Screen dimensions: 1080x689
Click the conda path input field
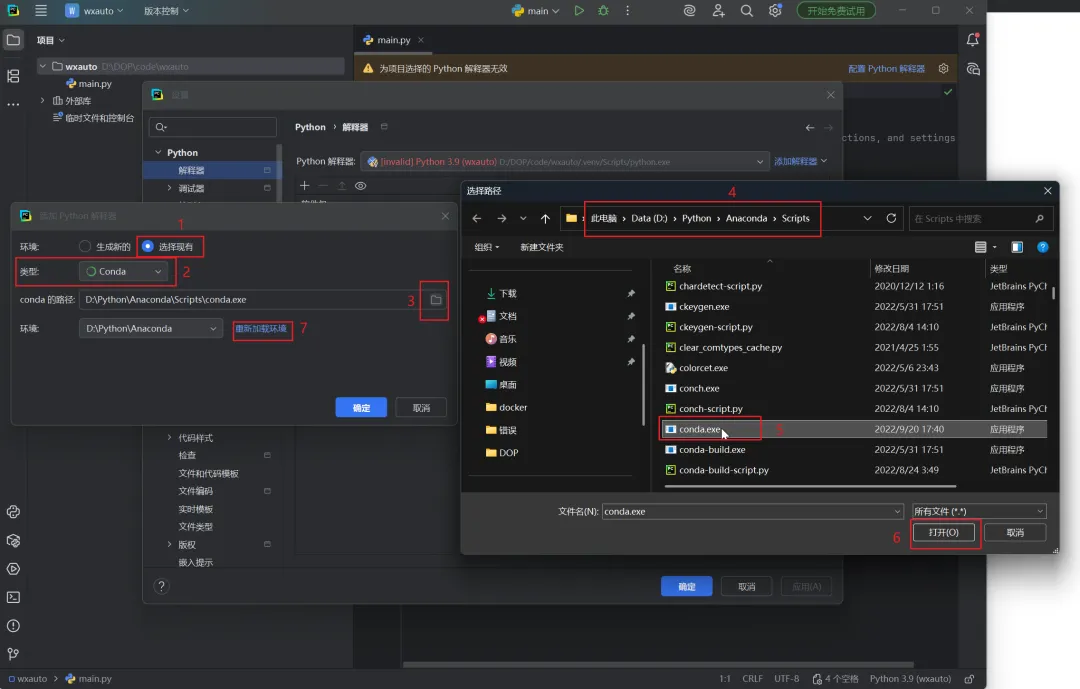(251, 300)
